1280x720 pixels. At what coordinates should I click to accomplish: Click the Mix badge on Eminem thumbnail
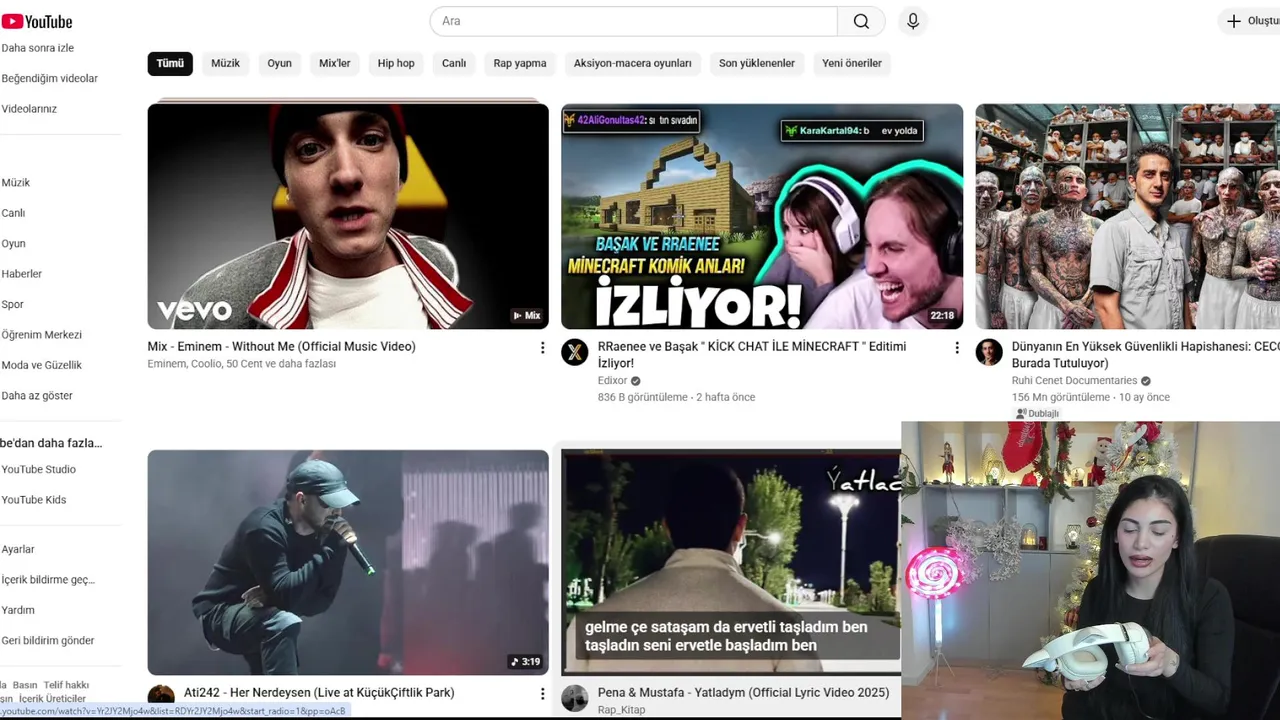(x=527, y=315)
